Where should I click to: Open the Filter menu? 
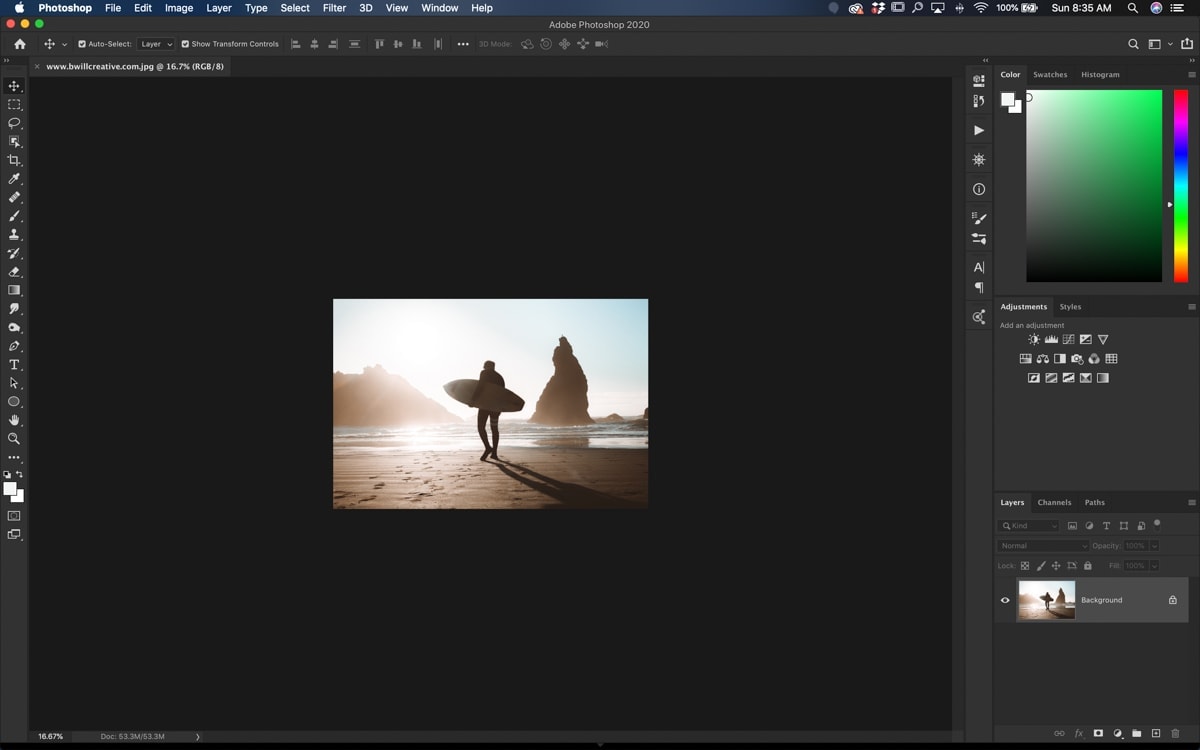point(334,8)
